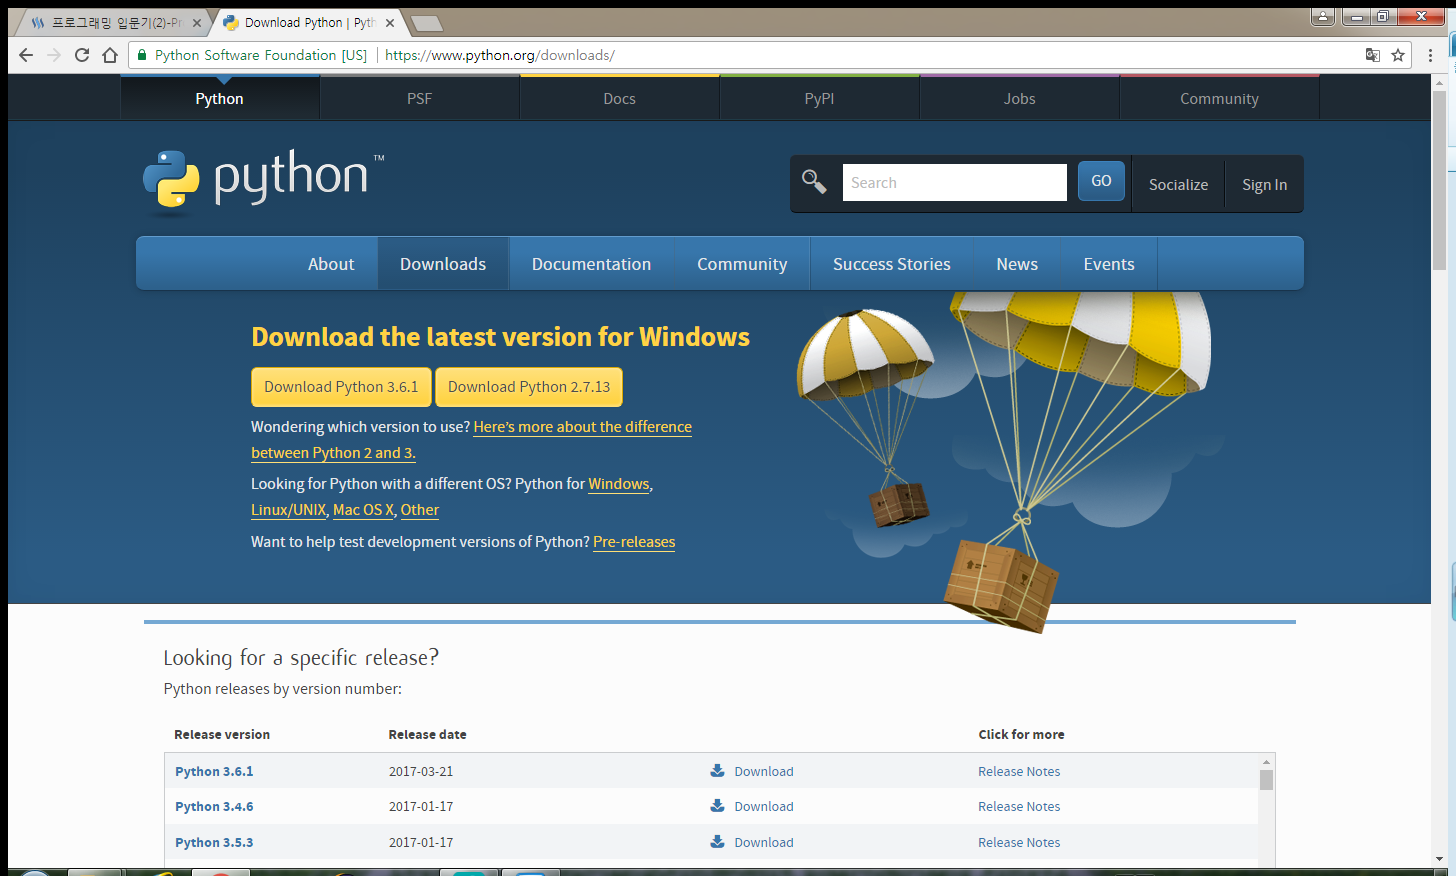This screenshot has height=876, width=1456.
Task: Open the Docs top navigation tab
Action: [620, 98]
